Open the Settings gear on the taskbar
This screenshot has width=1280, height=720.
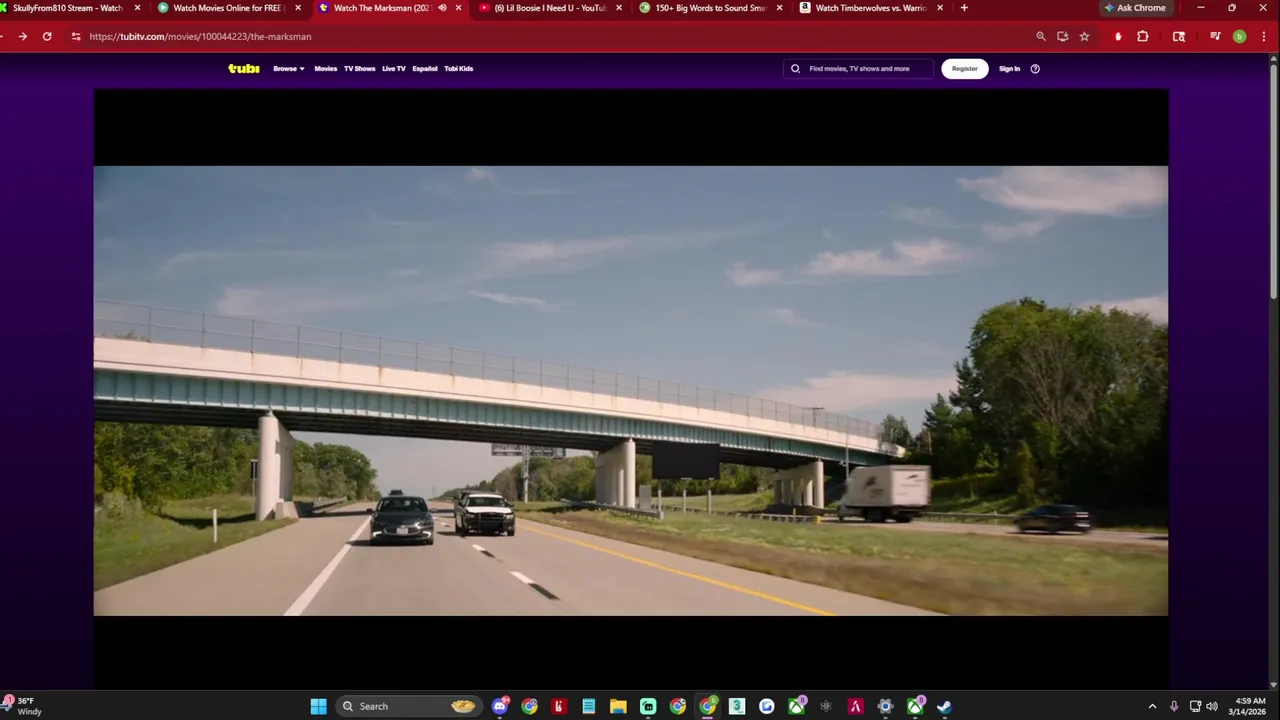click(x=885, y=706)
